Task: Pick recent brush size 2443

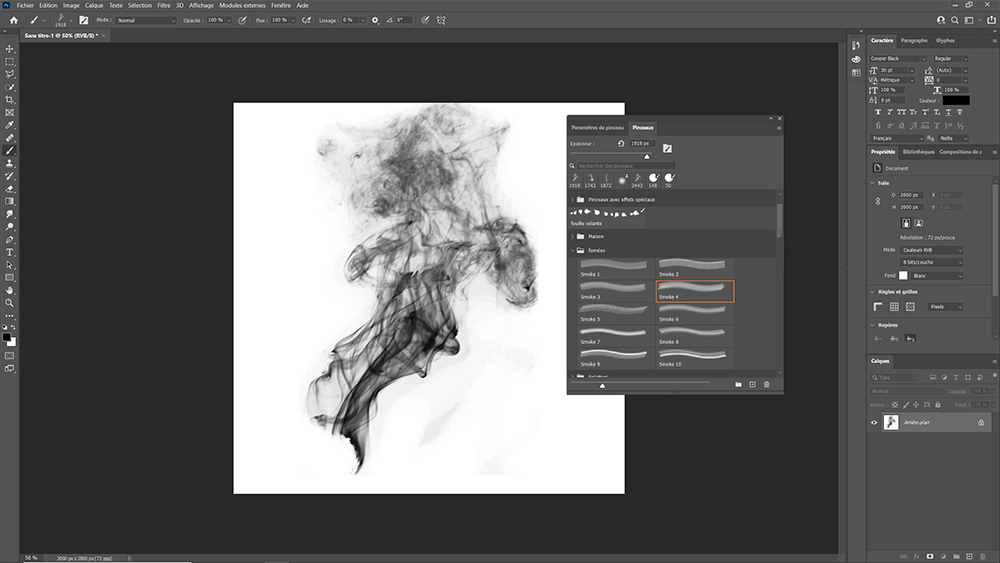Action: tap(637, 180)
